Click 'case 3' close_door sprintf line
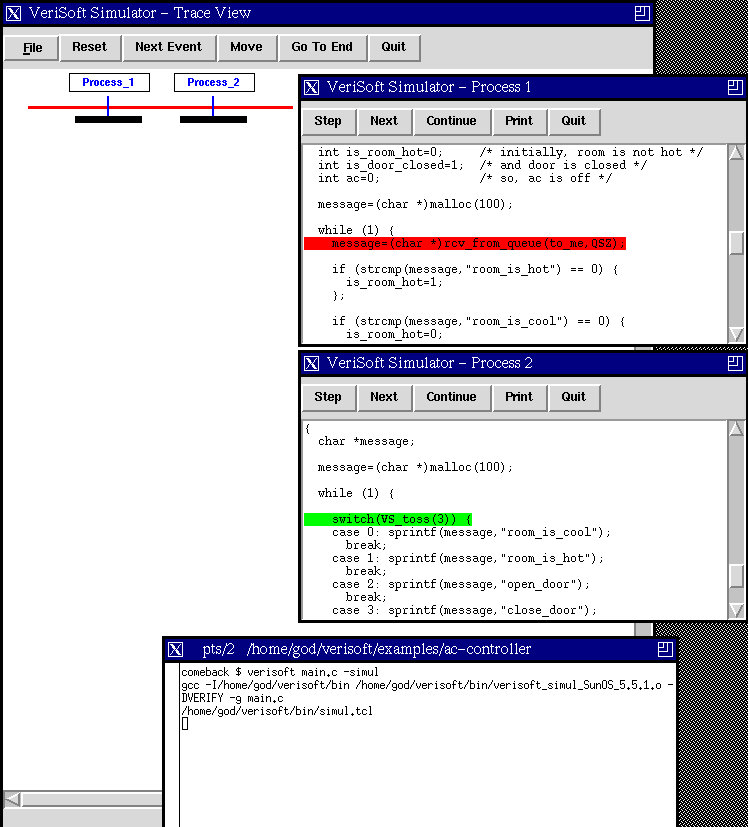Viewport: 748px width, 827px height. [465, 610]
